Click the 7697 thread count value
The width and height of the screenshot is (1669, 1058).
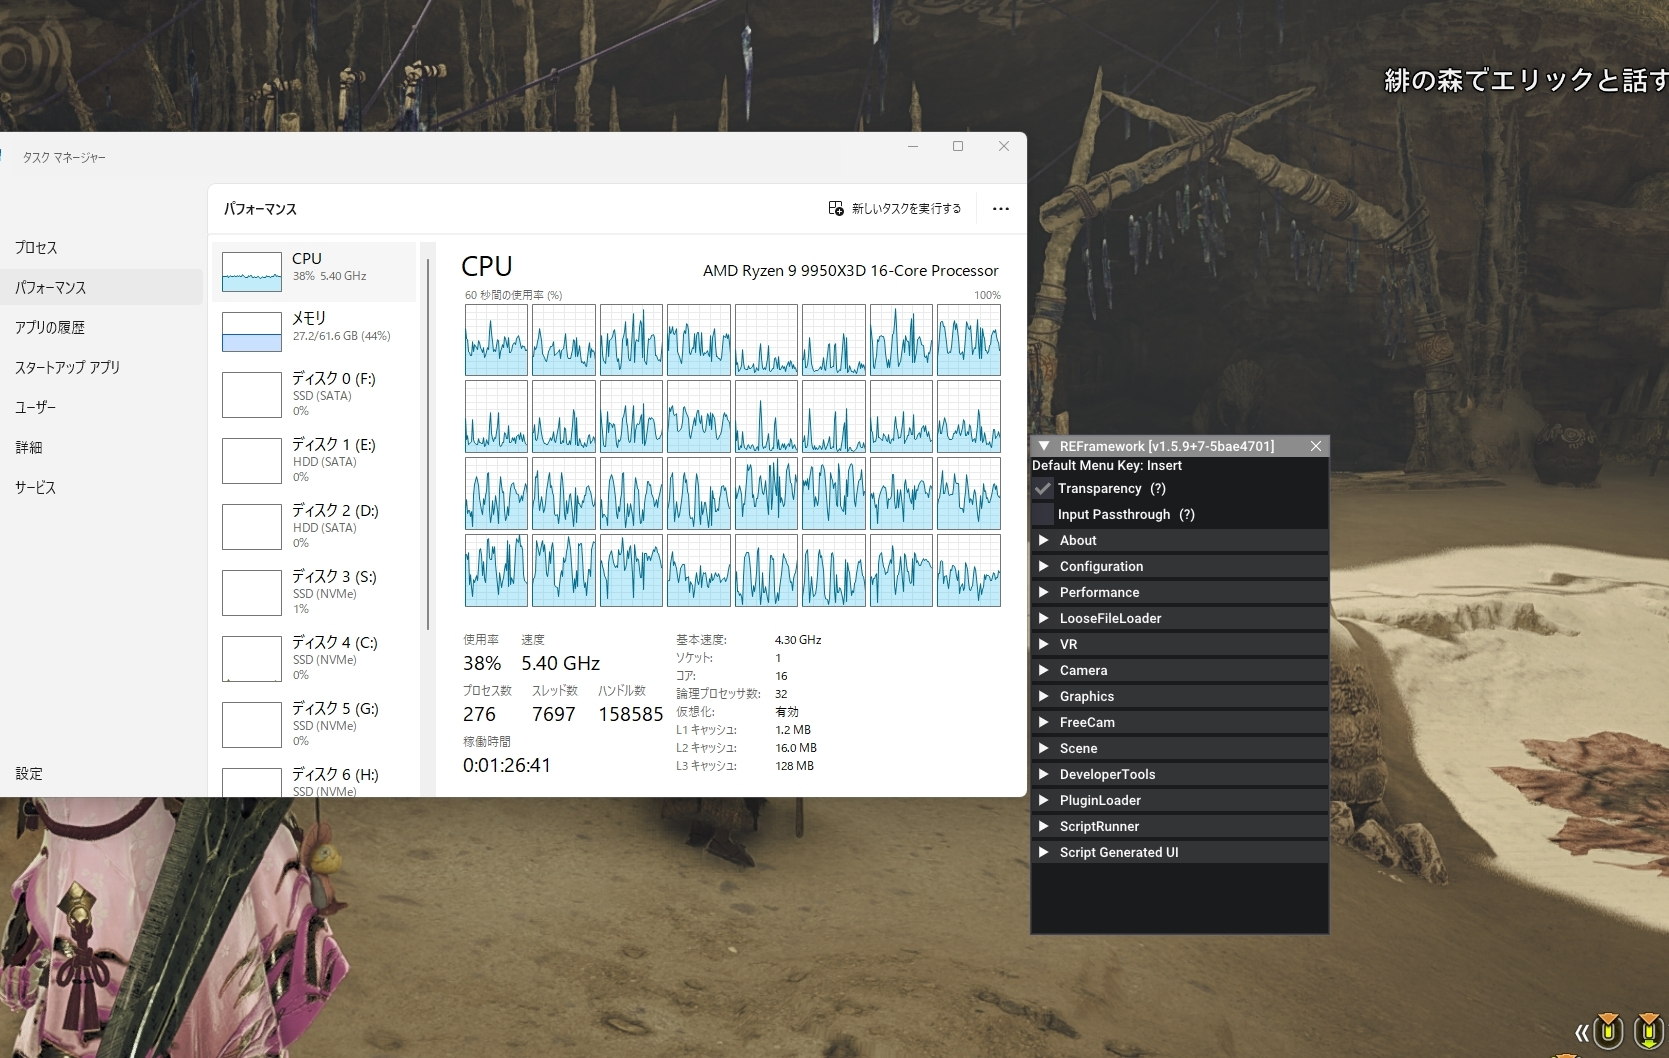pos(554,714)
